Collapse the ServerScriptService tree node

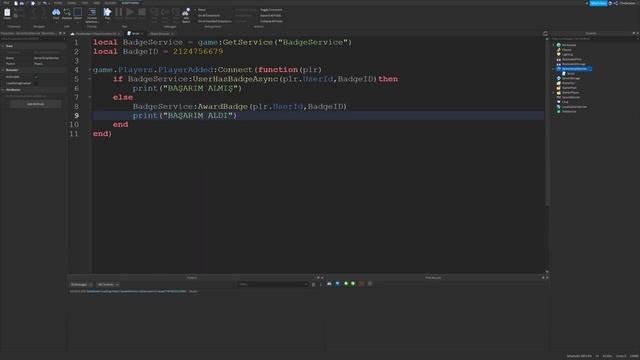click(x=554, y=69)
